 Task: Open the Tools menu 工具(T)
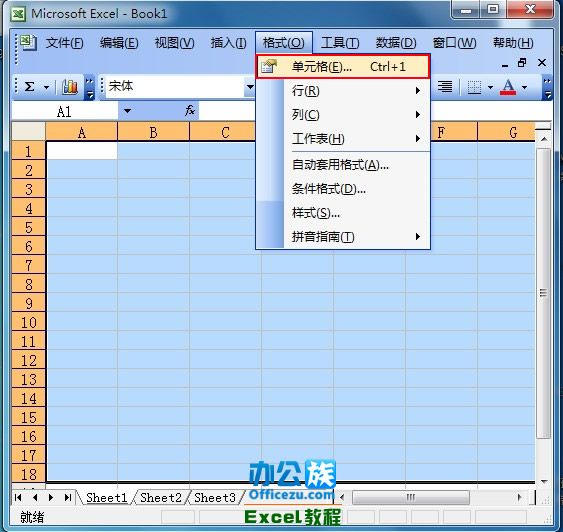pos(340,43)
